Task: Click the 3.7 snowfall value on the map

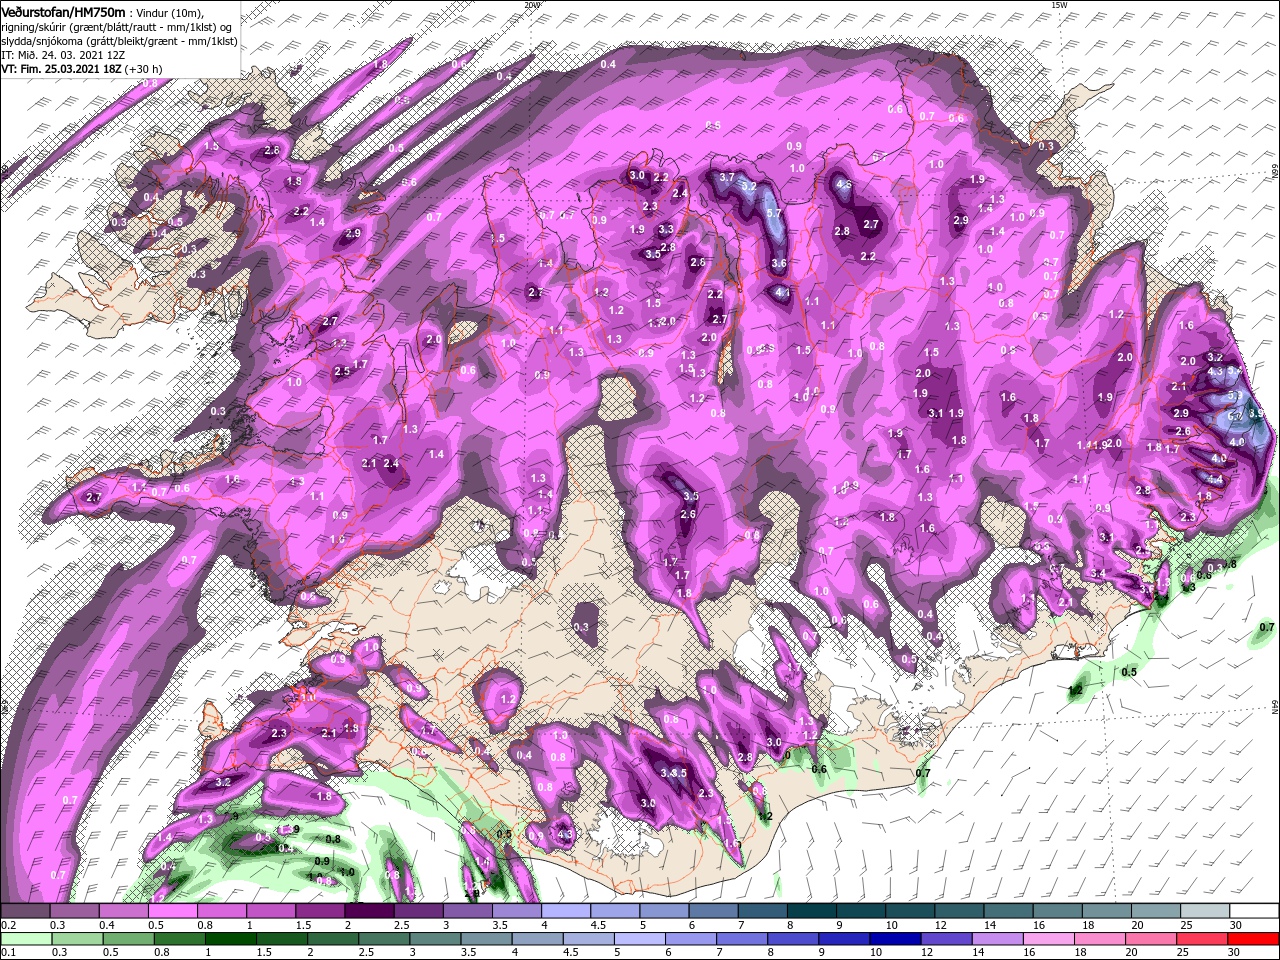Action: coord(727,177)
